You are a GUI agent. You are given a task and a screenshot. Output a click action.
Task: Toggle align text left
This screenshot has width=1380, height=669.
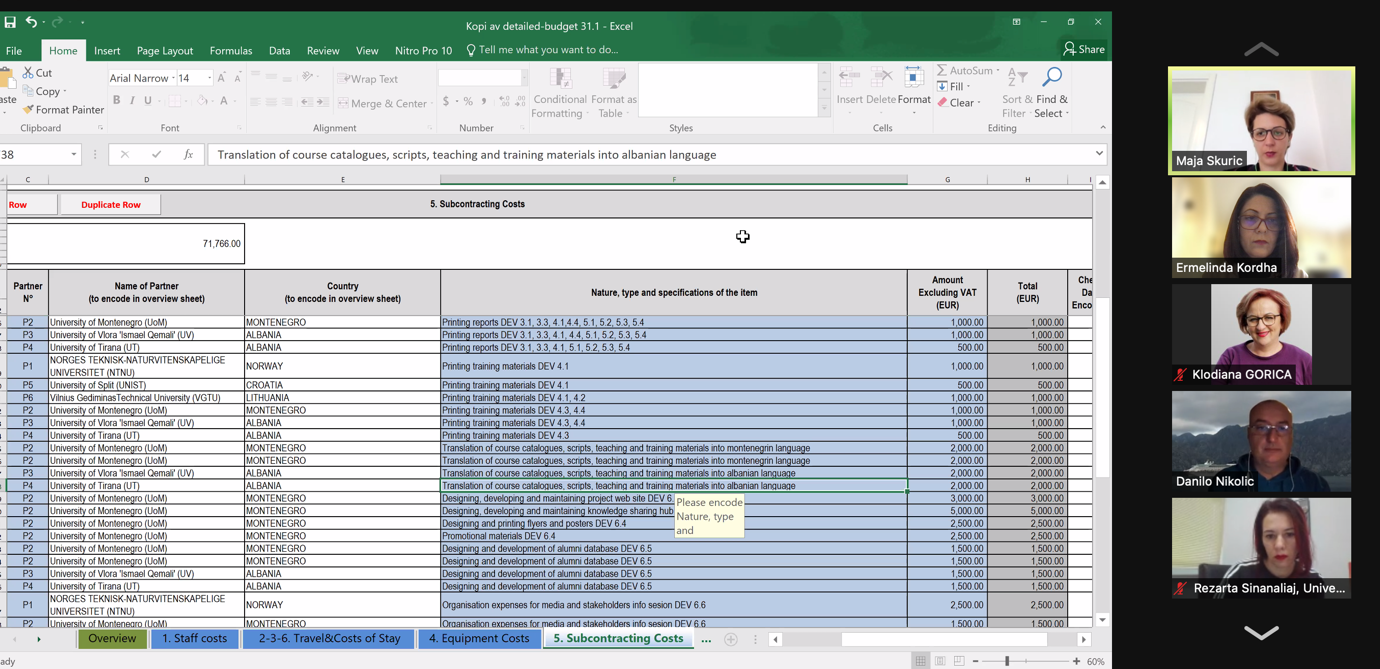click(x=256, y=102)
